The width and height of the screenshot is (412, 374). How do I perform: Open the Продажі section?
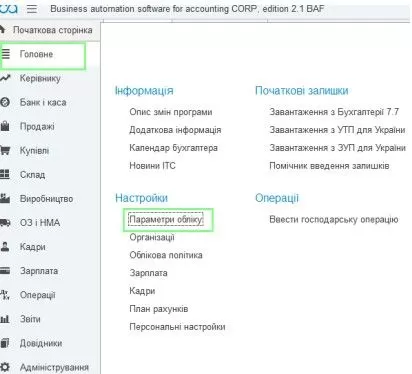(x=37, y=127)
